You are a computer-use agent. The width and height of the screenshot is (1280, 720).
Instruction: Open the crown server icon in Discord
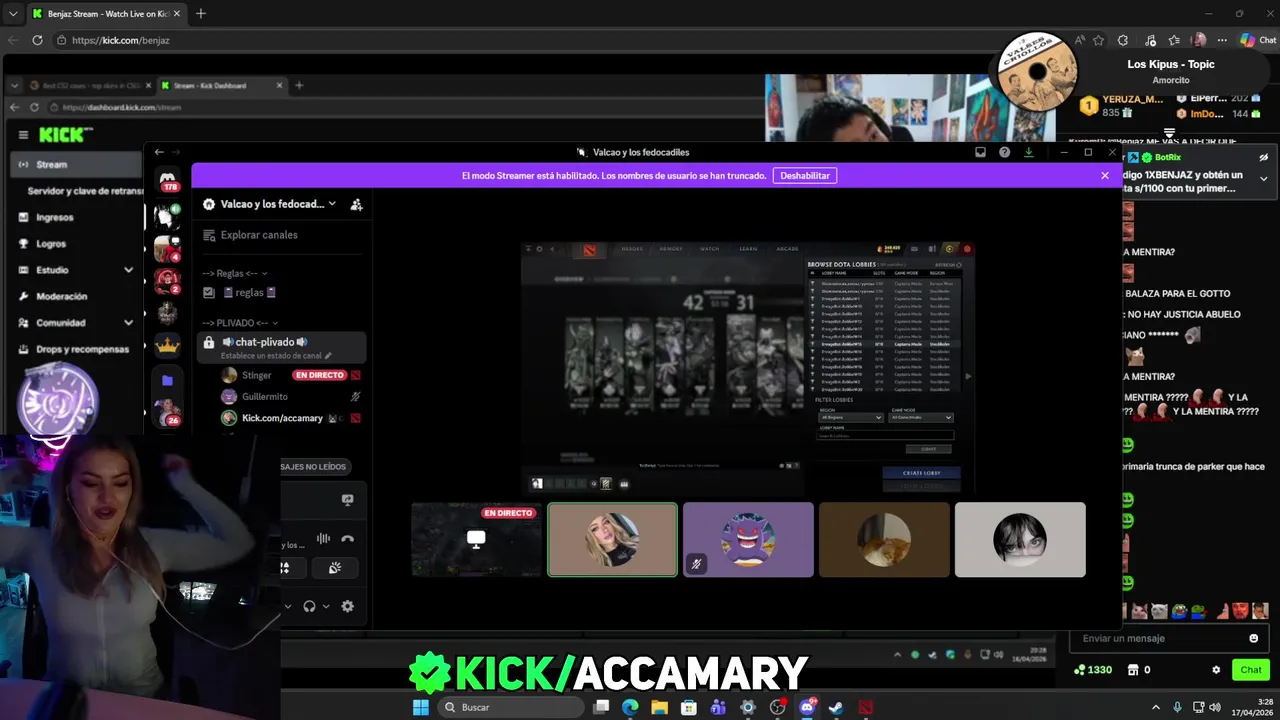167,346
